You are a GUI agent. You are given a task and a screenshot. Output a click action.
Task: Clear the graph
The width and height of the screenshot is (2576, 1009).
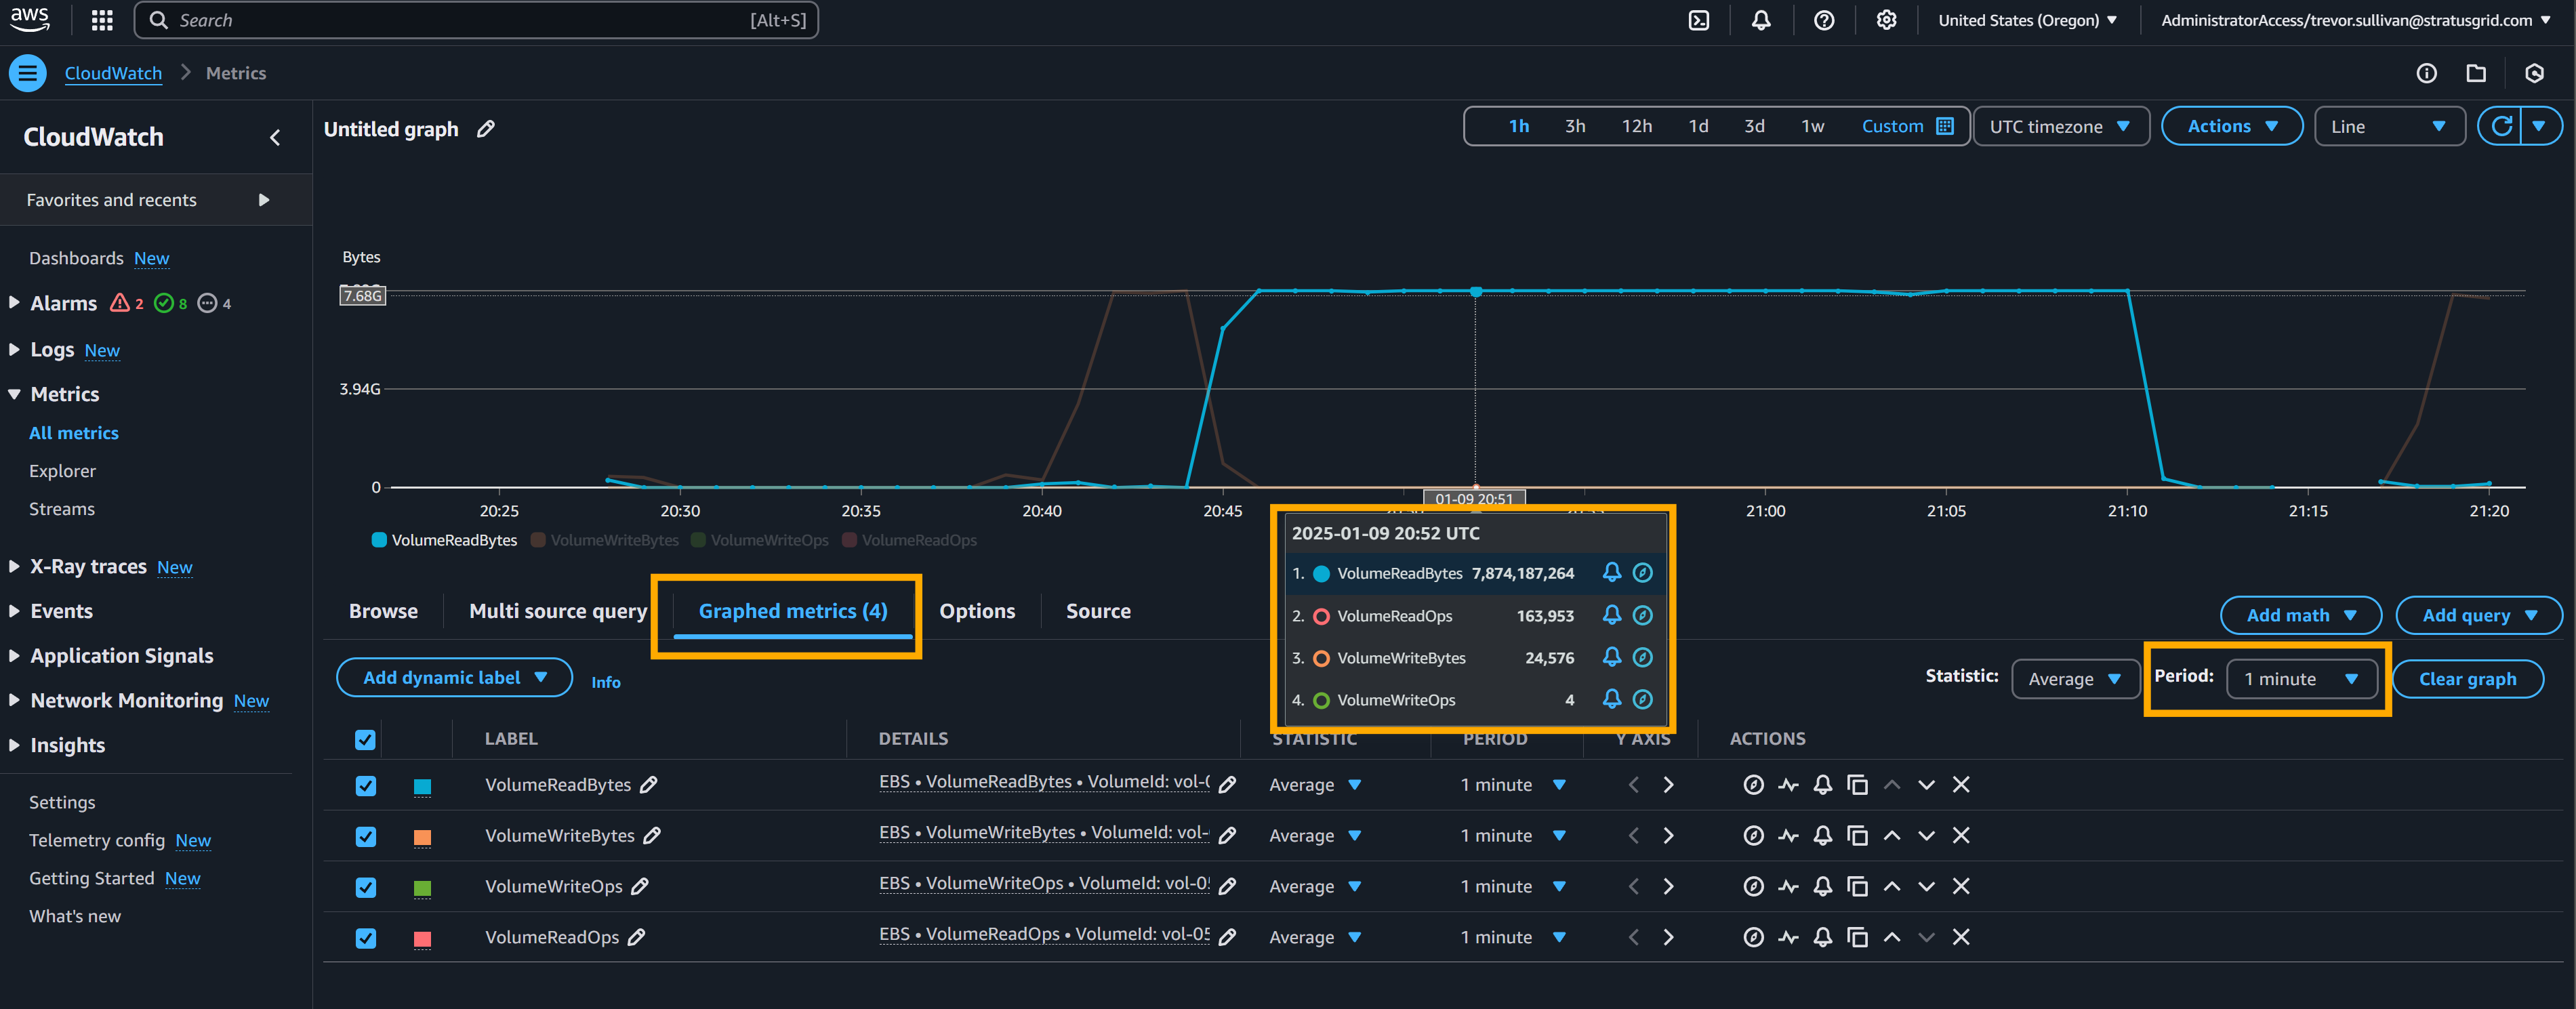tap(2467, 679)
